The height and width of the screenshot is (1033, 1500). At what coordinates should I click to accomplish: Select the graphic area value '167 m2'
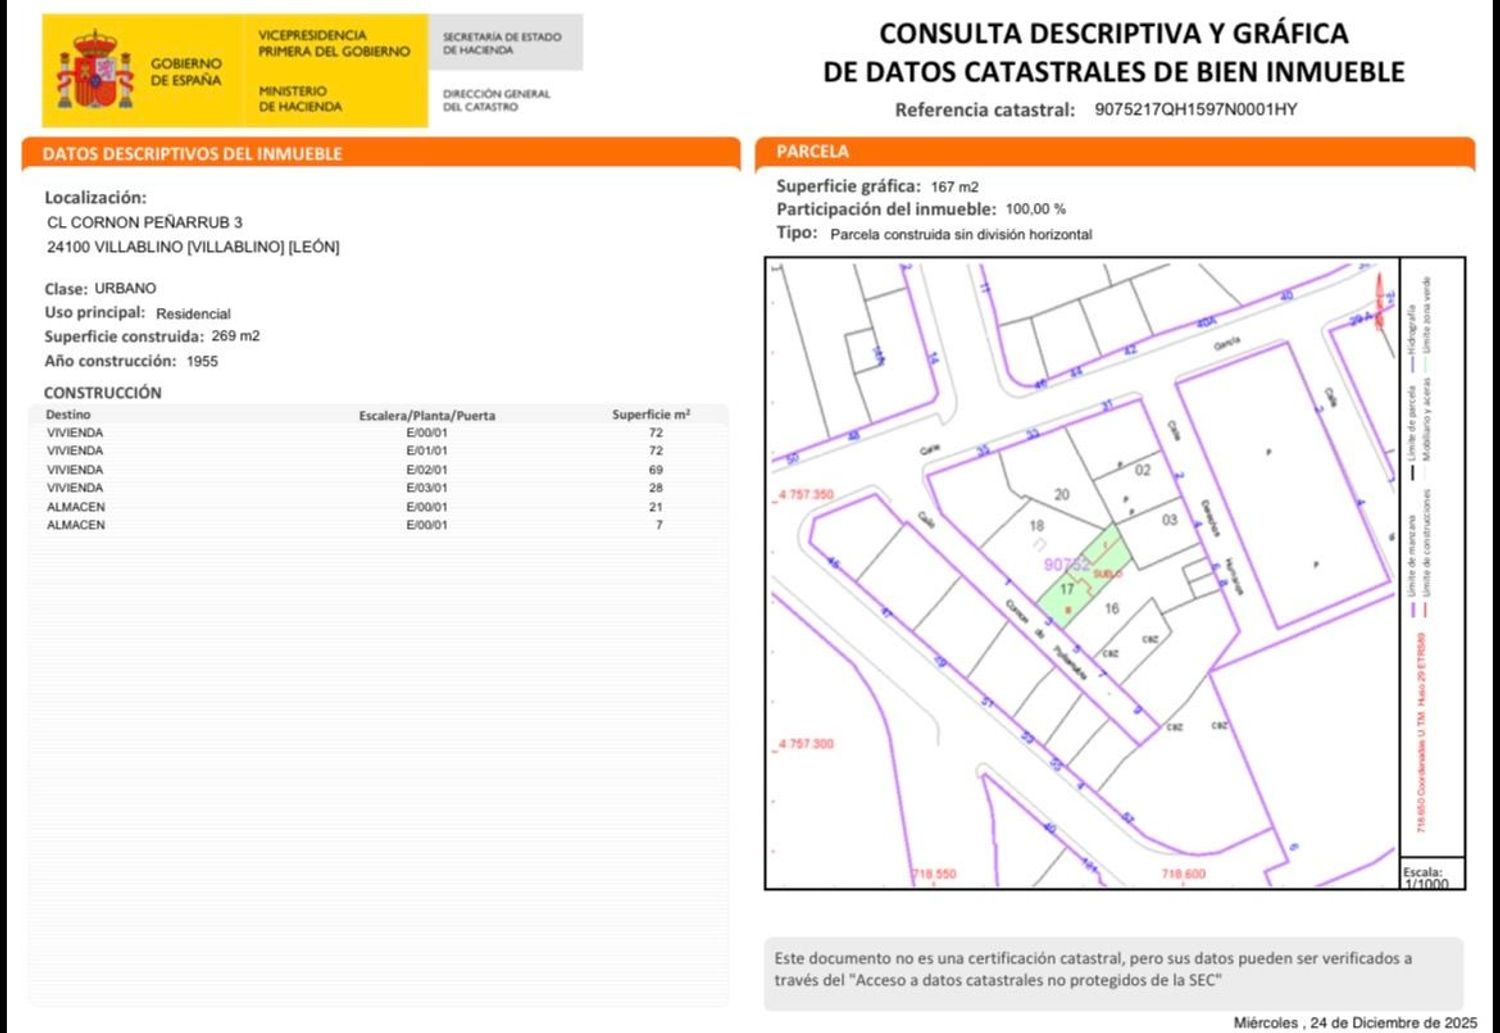[955, 187]
